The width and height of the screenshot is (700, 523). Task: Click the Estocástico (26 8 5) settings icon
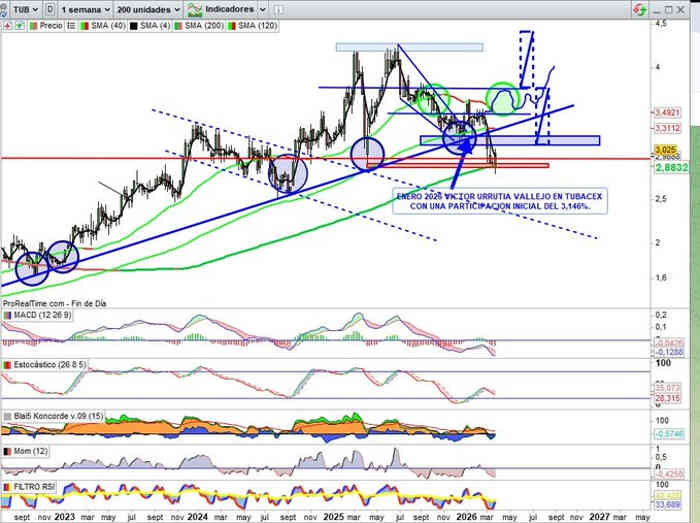(6, 364)
